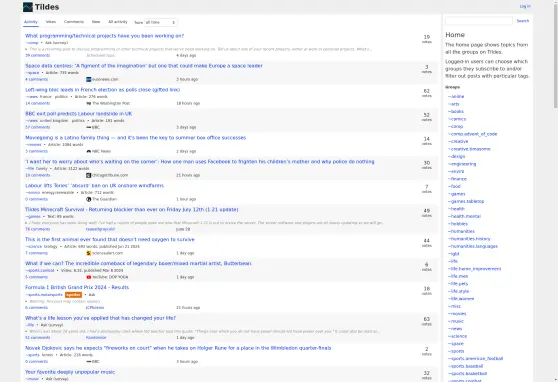Open Left-wing bloc French election article
Image resolution: width=558 pixels, height=382 pixels.
[102, 90]
